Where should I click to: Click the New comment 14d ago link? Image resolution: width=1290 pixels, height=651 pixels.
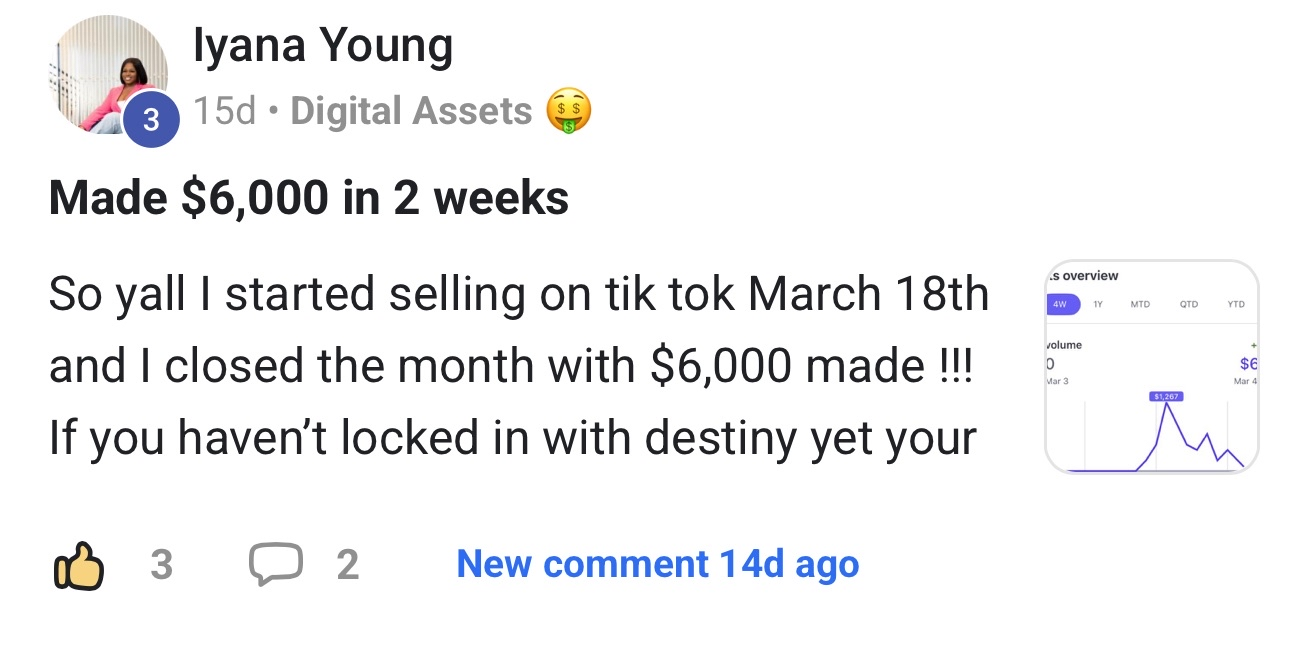click(x=657, y=565)
